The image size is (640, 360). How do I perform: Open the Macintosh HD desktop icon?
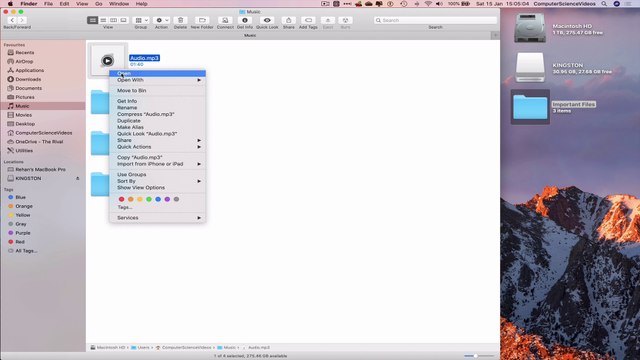(530, 28)
